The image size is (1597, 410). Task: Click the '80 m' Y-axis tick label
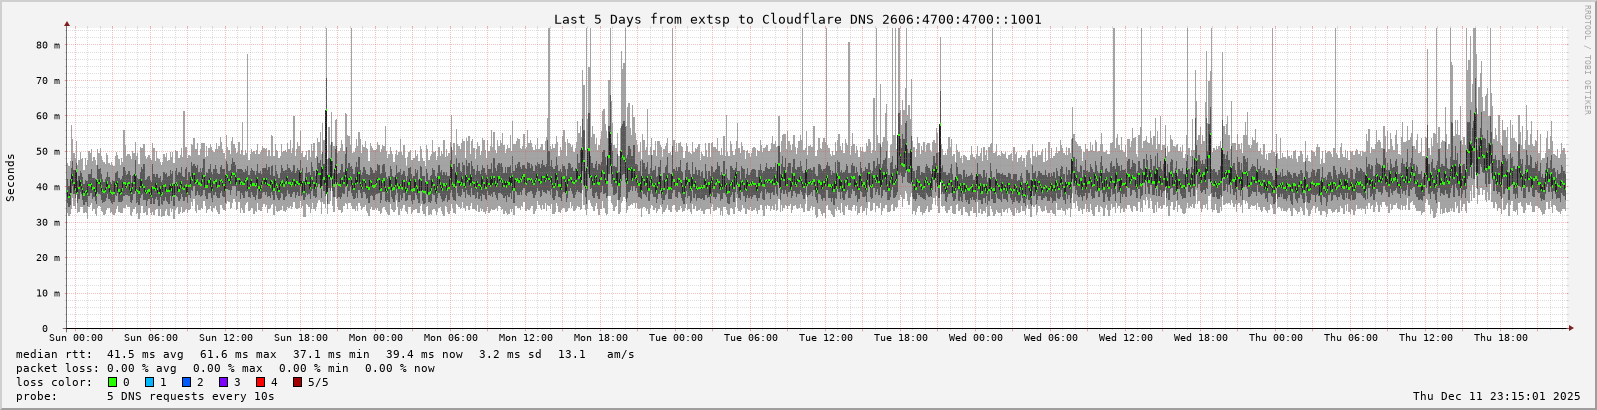click(49, 45)
